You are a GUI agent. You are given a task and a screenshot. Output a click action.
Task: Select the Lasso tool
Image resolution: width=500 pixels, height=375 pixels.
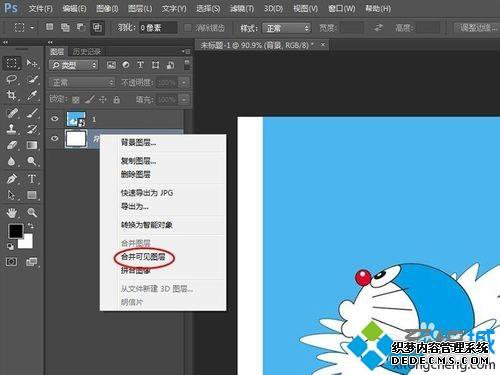coord(12,79)
